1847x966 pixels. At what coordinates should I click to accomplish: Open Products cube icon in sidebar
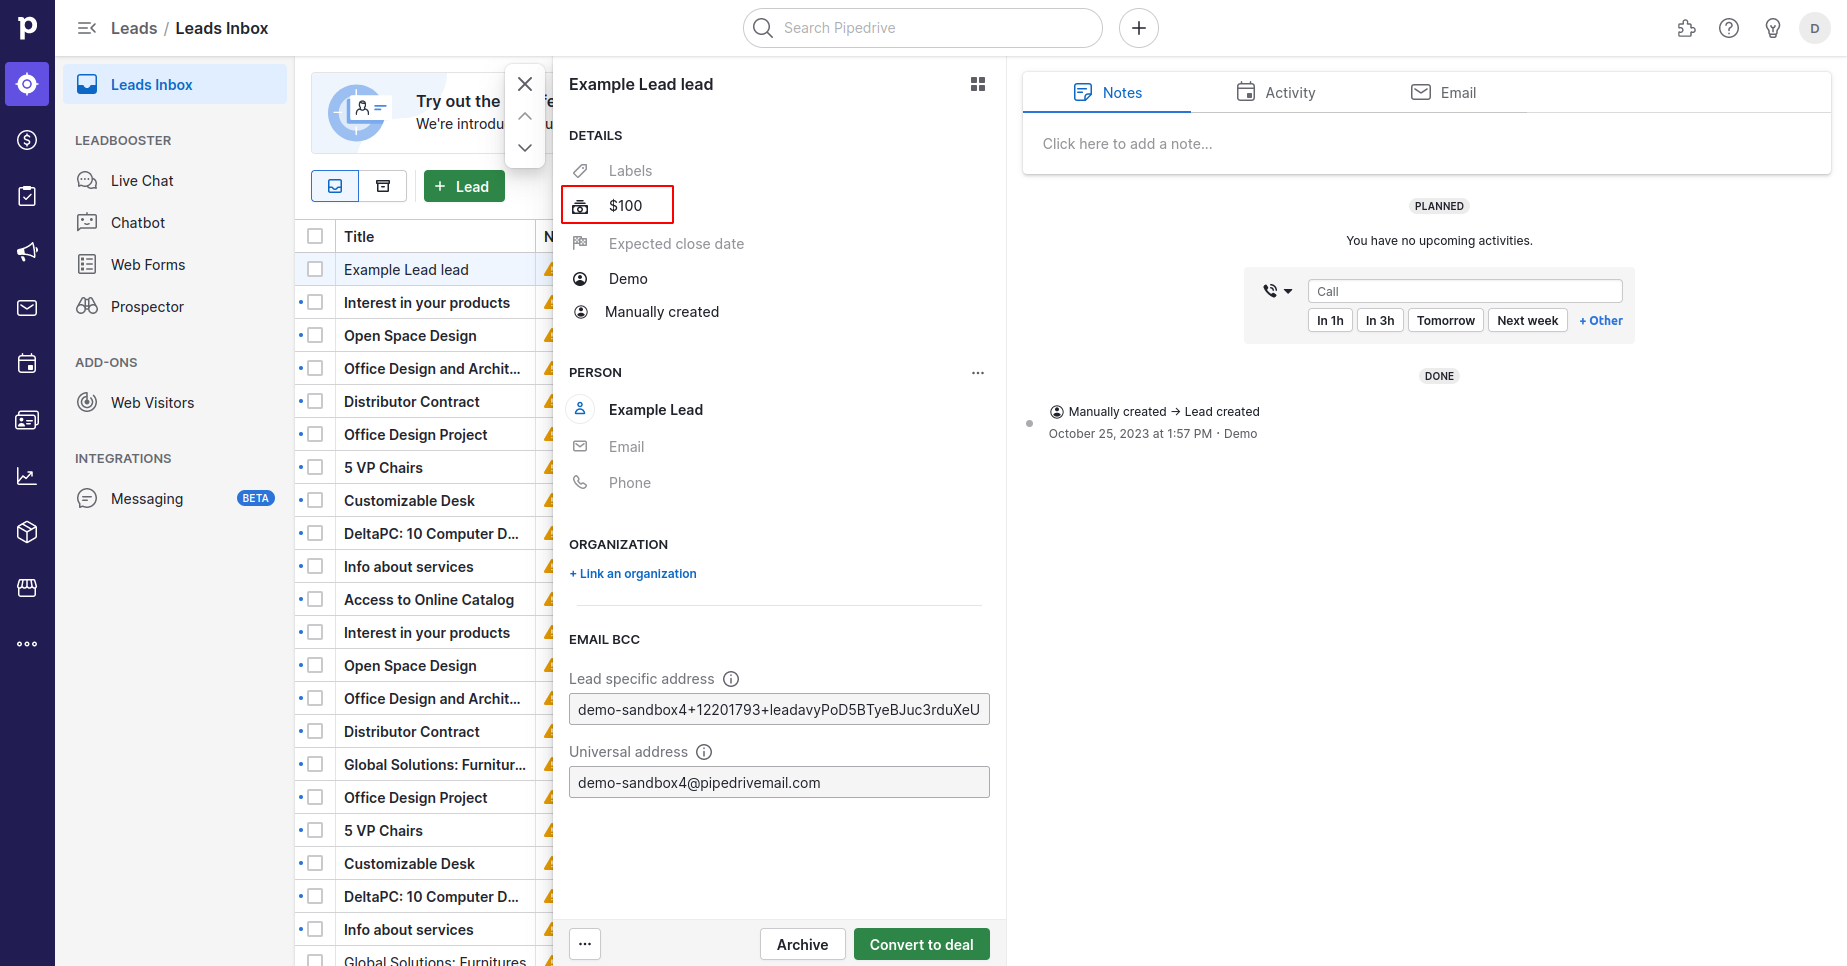(x=27, y=532)
